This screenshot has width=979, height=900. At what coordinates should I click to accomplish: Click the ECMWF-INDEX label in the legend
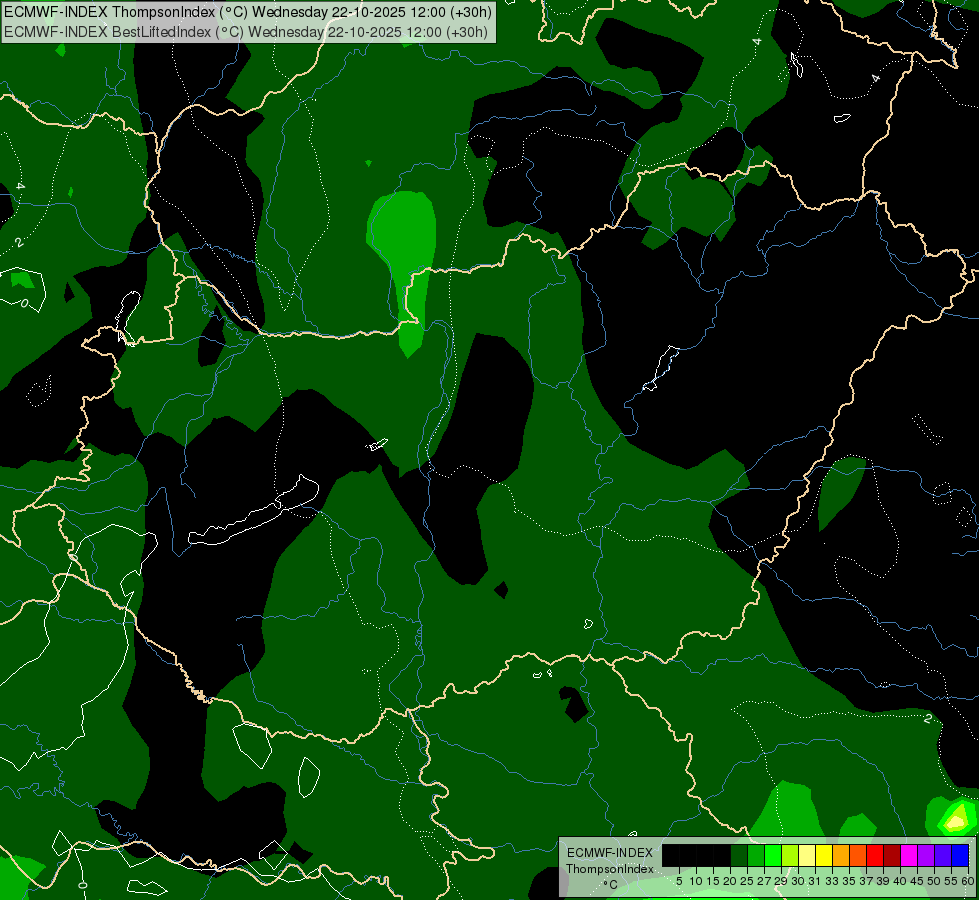point(610,853)
